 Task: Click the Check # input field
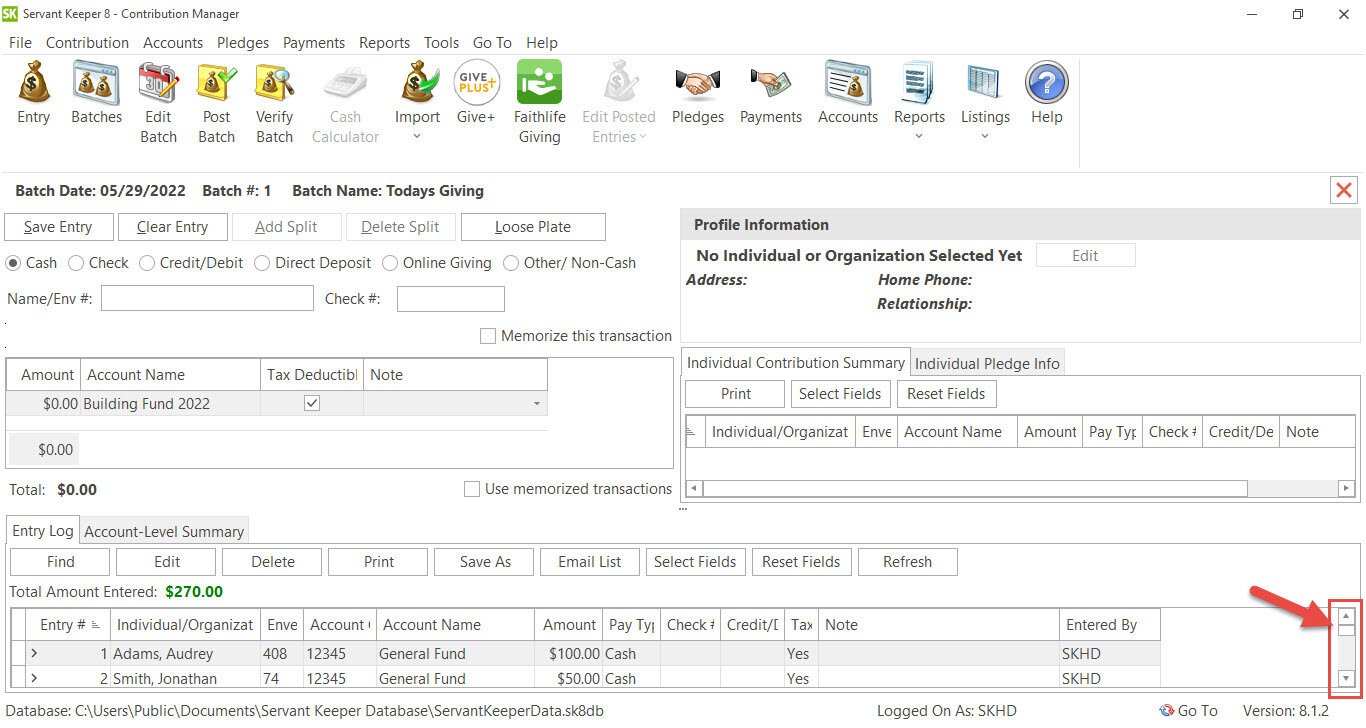(x=450, y=298)
